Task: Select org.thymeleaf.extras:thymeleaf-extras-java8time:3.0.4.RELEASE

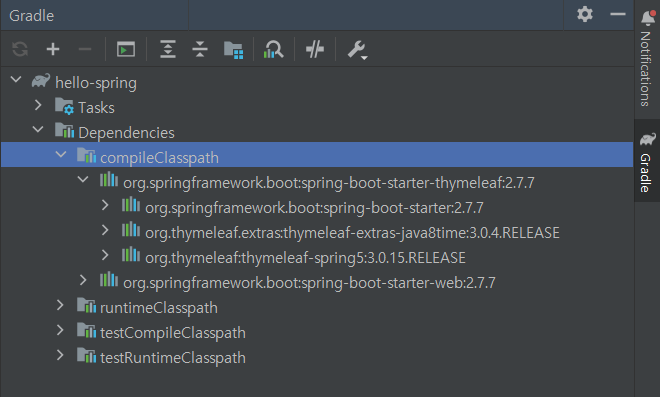Action: pos(317,232)
